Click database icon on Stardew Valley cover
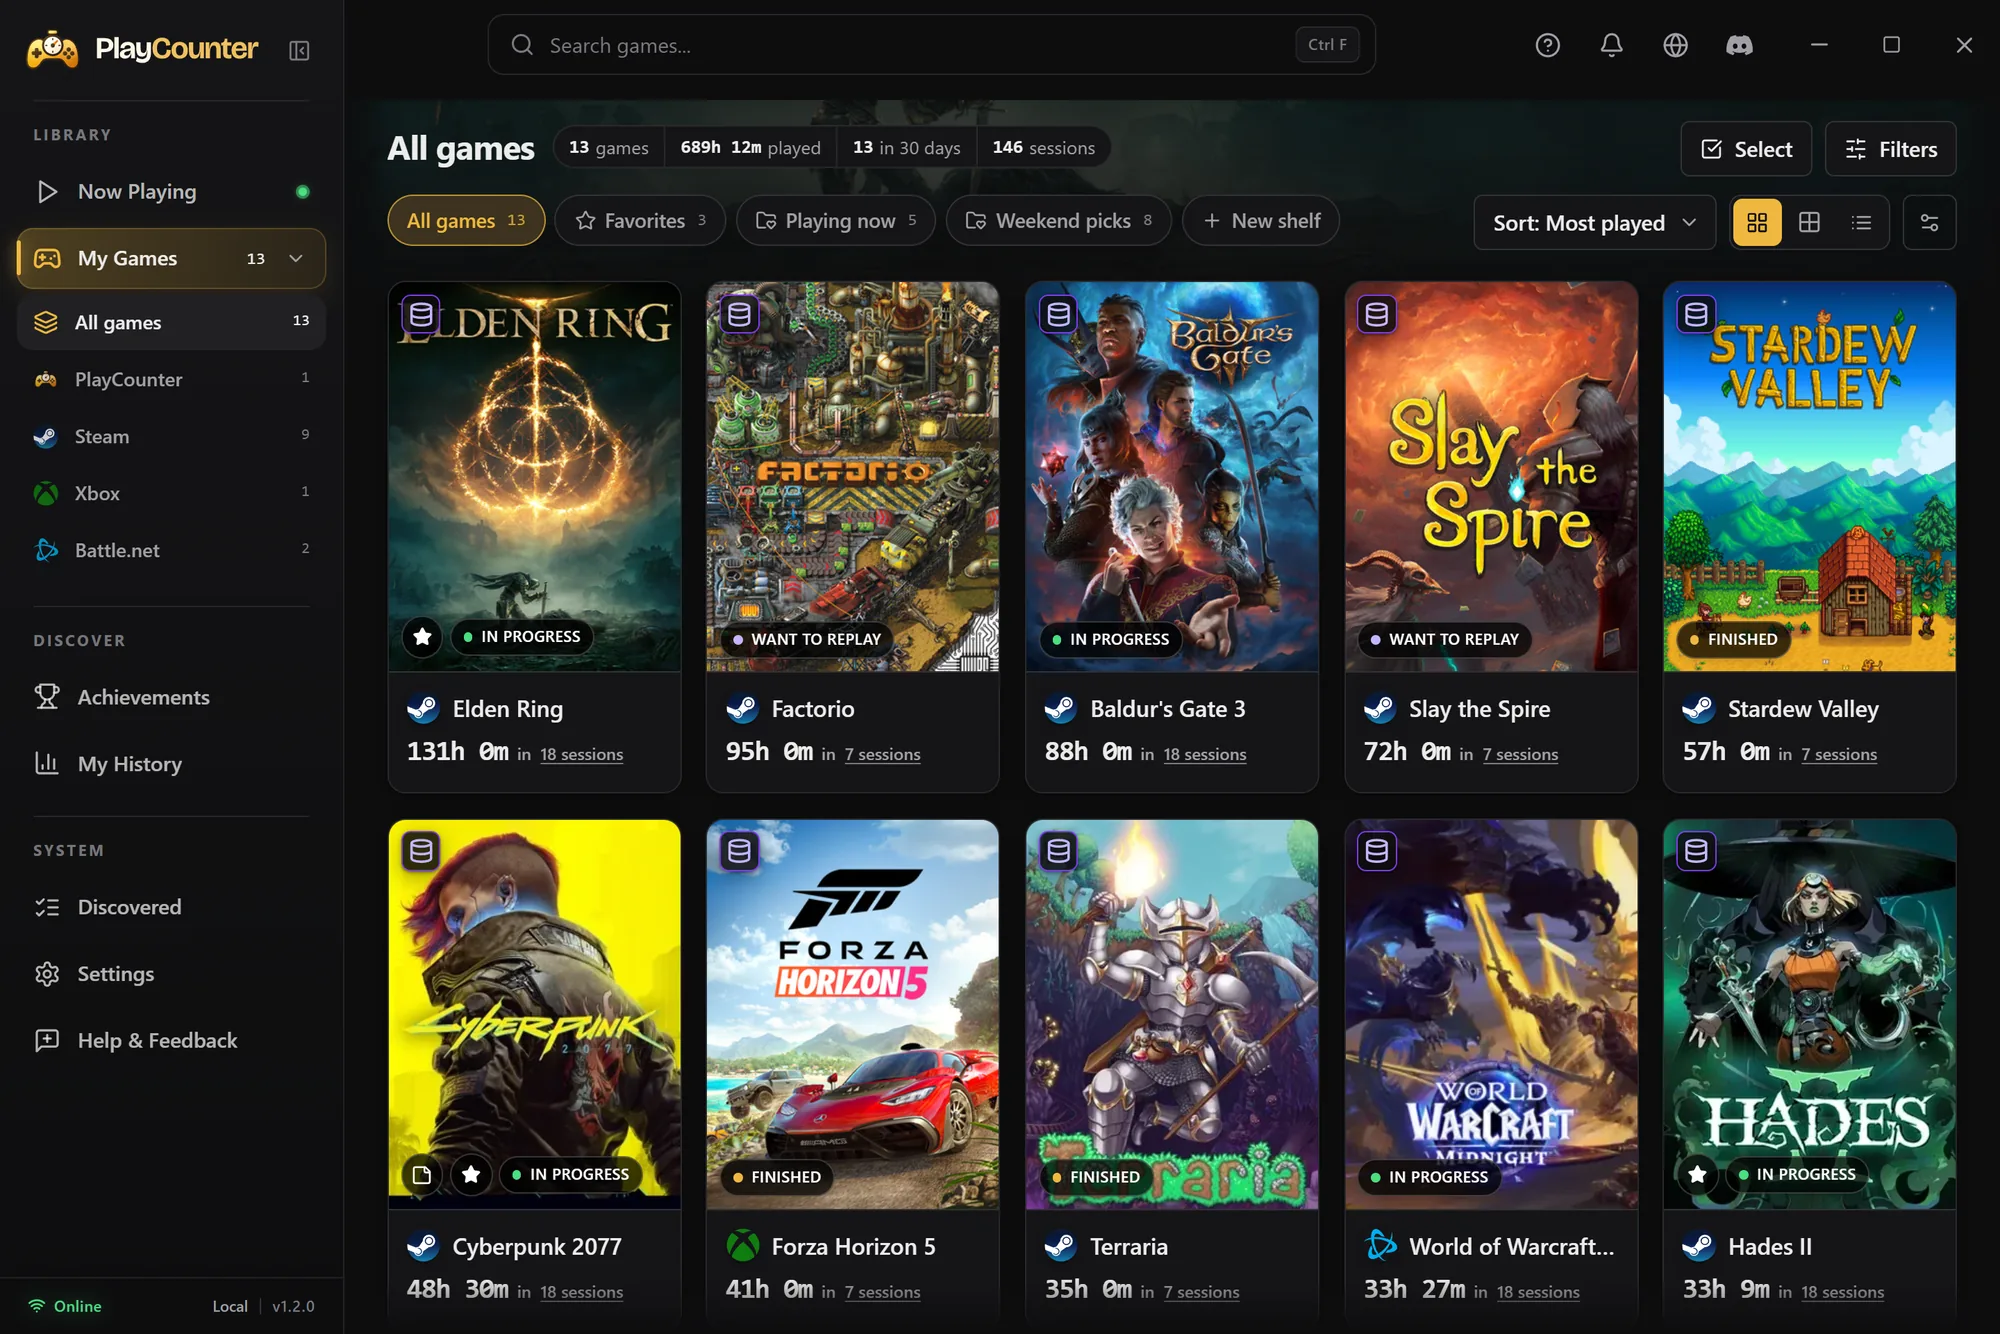The width and height of the screenshot is (2000, 1334). [1696, 314]
